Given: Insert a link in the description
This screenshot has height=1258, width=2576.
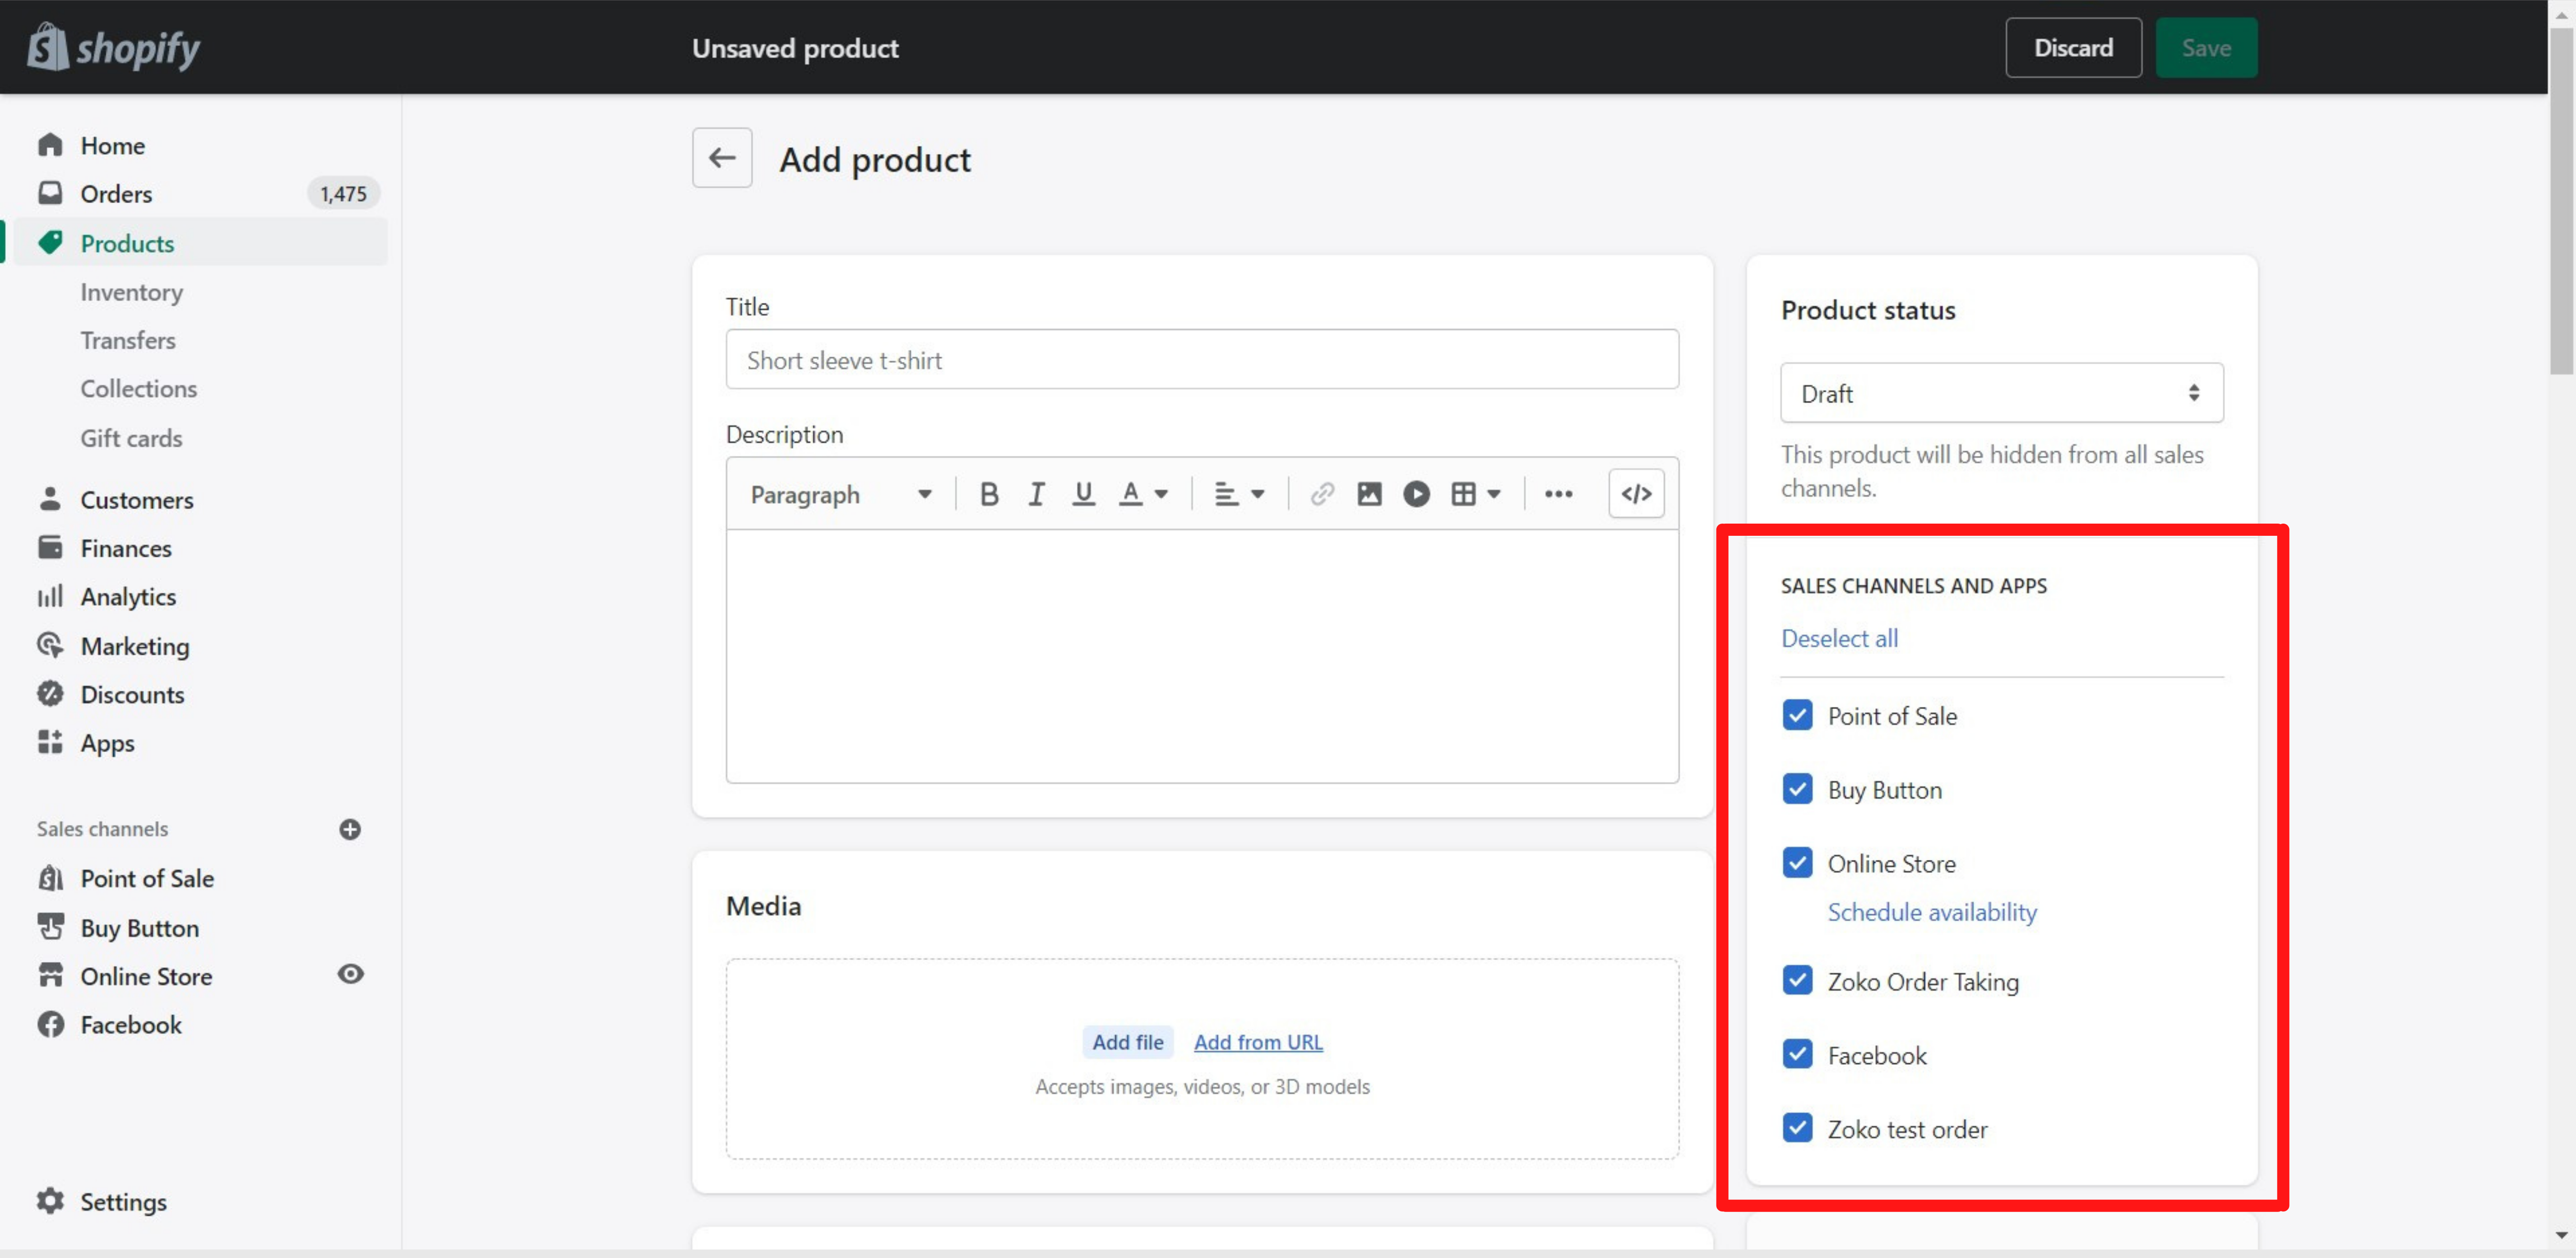Looking at the screenshot, I should pyautogui.click(x=1322, y=494).
